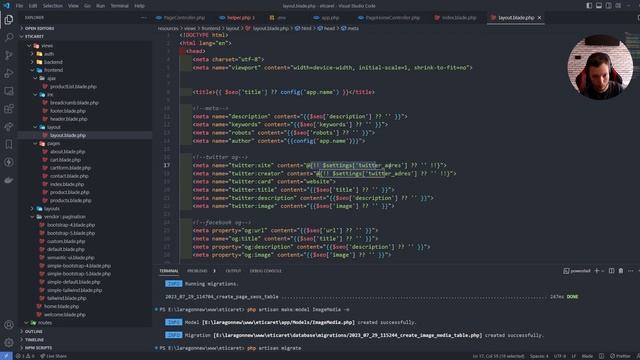
Task: Click the errors and warnings status bar item
Action: coord(25,356)
